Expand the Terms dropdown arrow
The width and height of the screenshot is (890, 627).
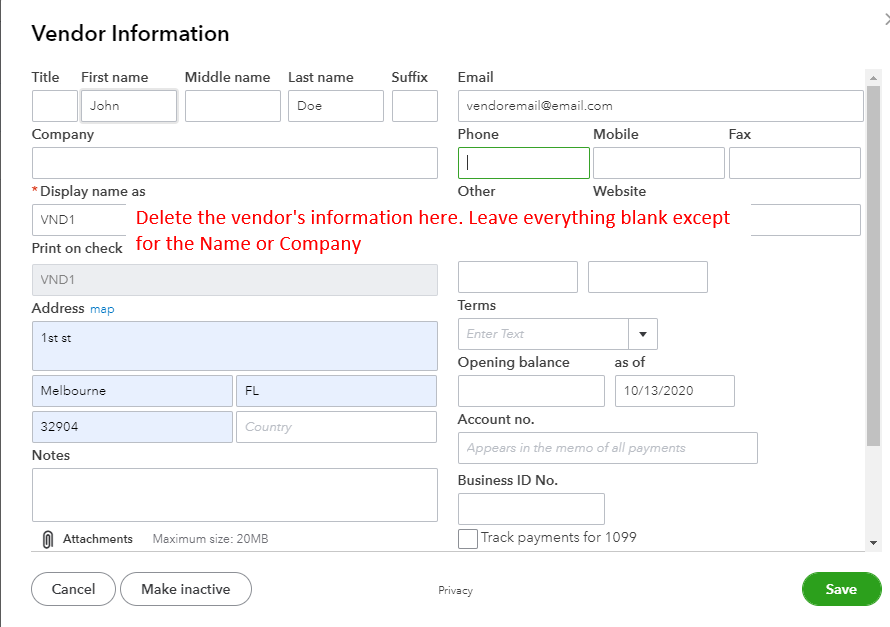coord(642,334)
